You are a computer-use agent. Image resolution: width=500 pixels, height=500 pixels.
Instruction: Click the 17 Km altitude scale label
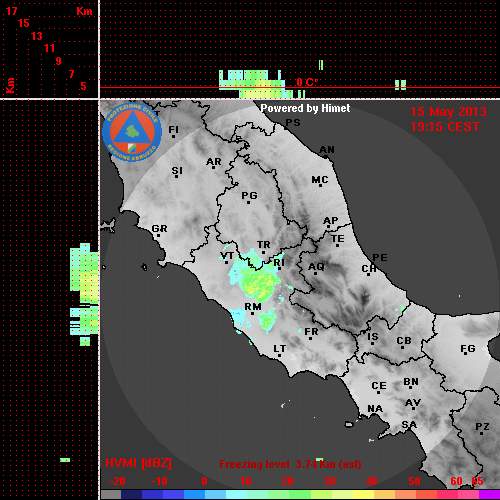[x=11, y=11]
